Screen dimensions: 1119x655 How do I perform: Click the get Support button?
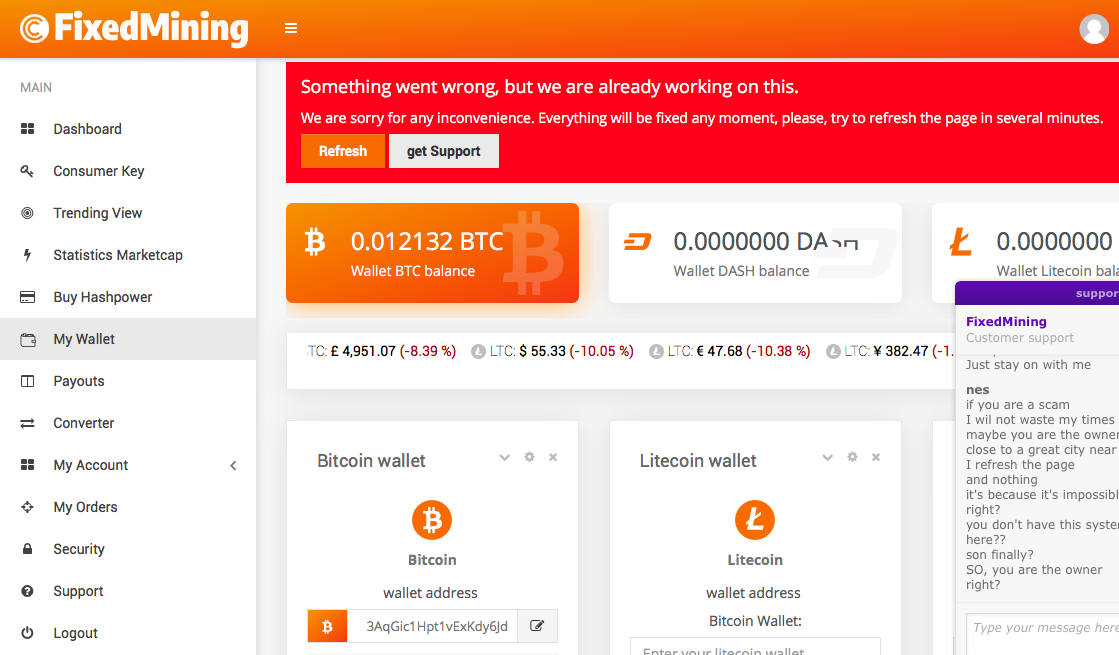point(443,151)
